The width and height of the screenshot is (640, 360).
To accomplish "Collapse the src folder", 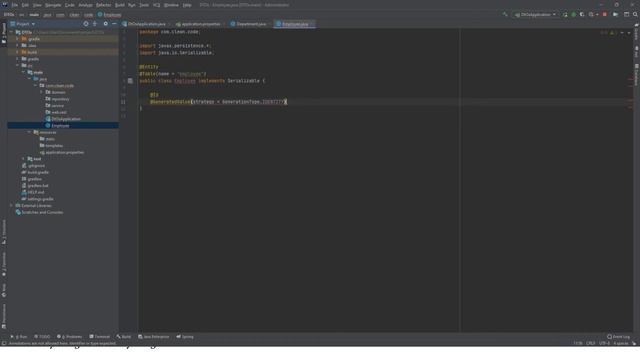I will coord(17,66).
